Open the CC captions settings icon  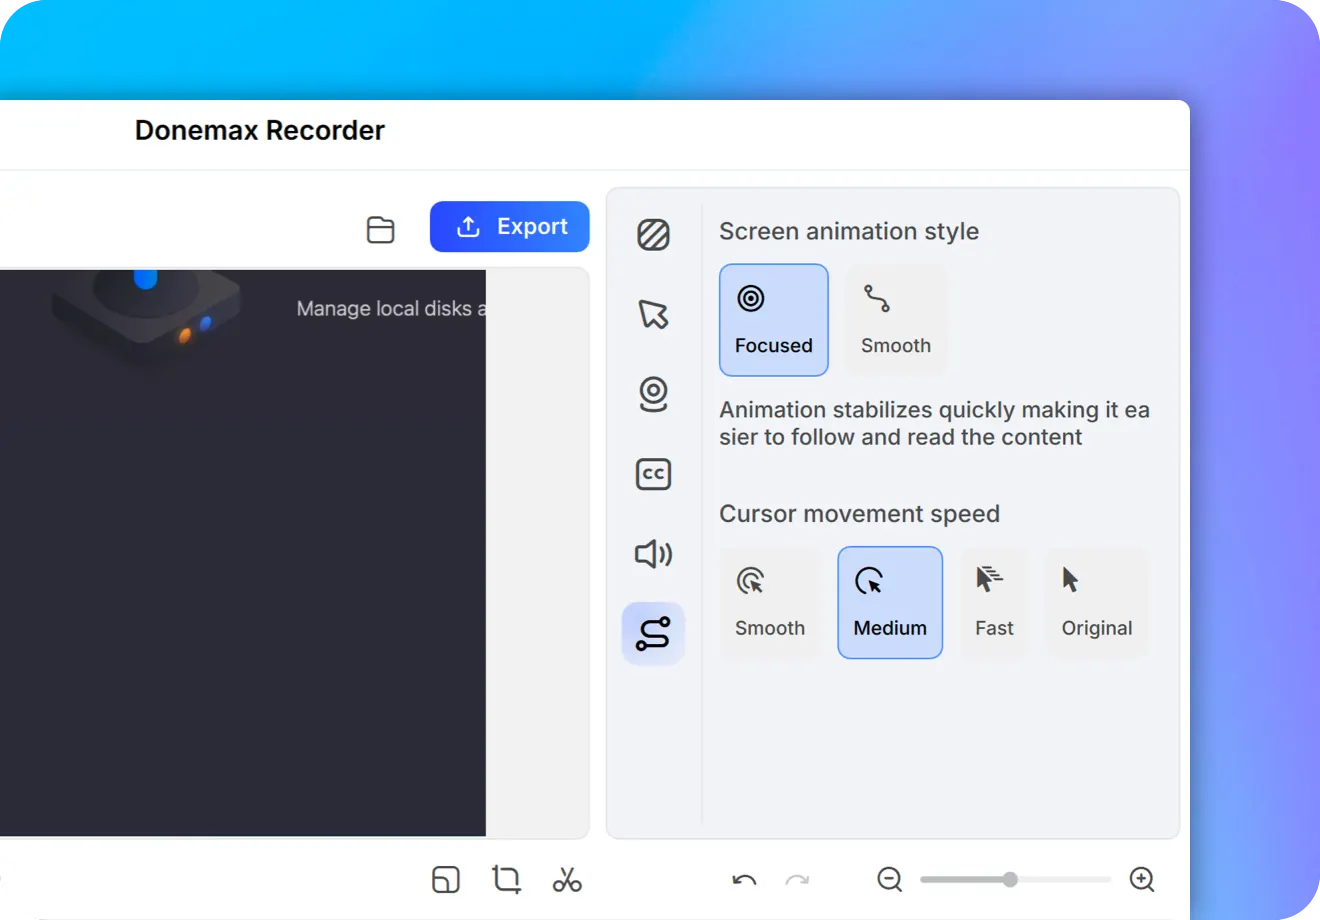(x=653, y=474)
